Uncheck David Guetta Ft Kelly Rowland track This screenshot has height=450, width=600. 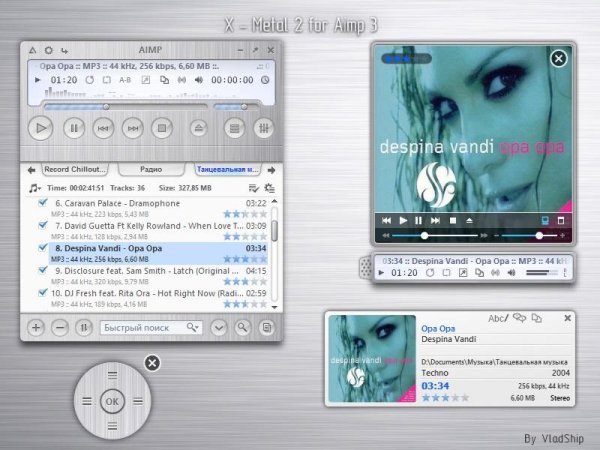[43, 225]
